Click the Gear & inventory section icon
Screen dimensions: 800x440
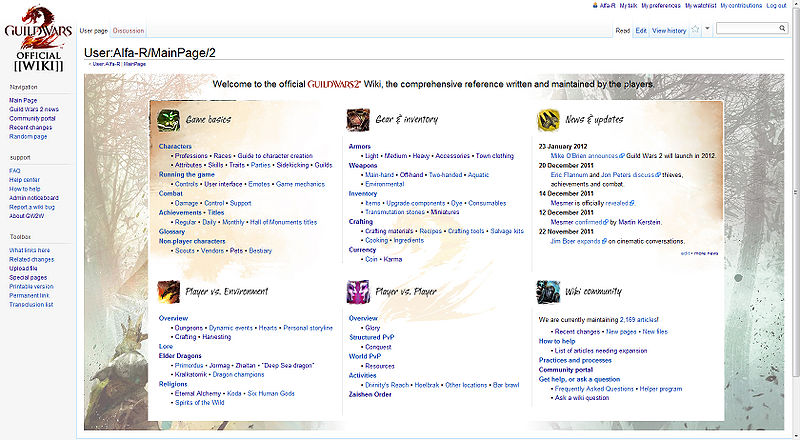click(x=358, y=120)
